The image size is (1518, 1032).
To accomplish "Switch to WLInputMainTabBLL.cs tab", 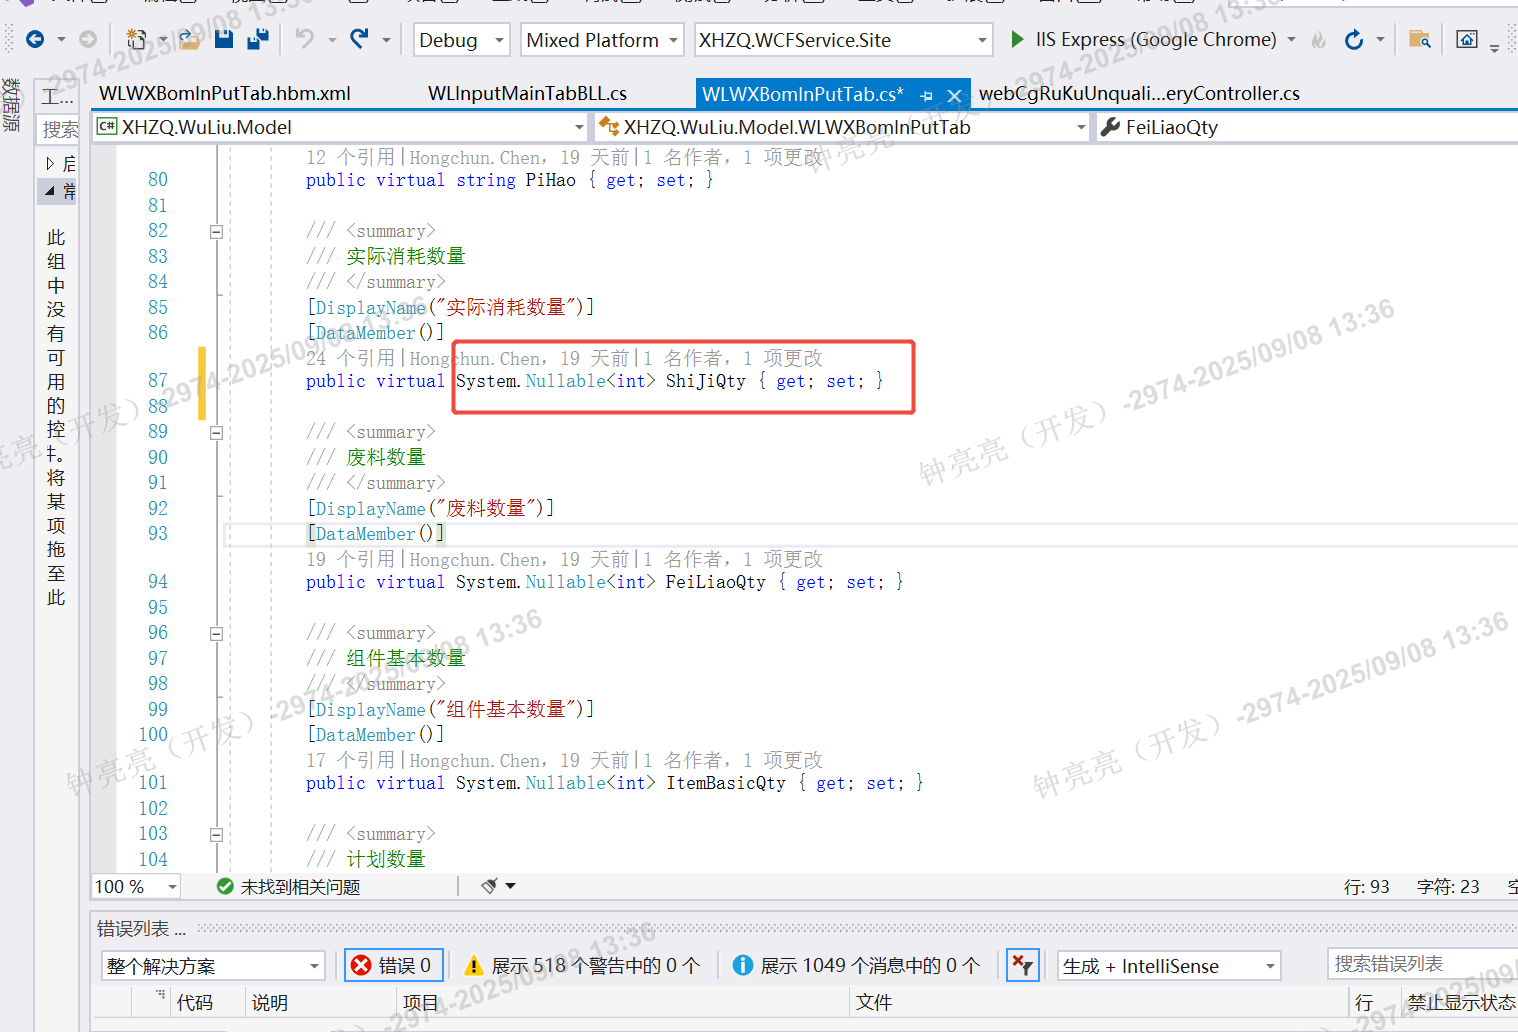I will tap(527, 94).
